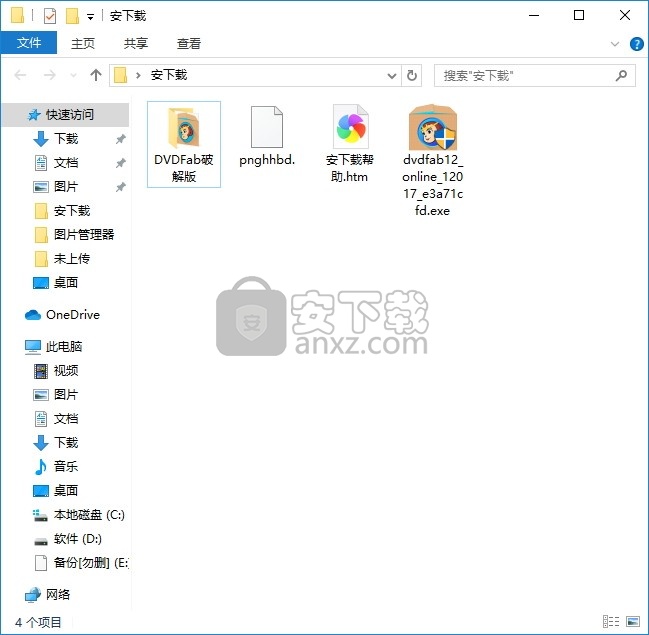
Task: Minimize the 安下载 window
Action: (x=534, y=16)
